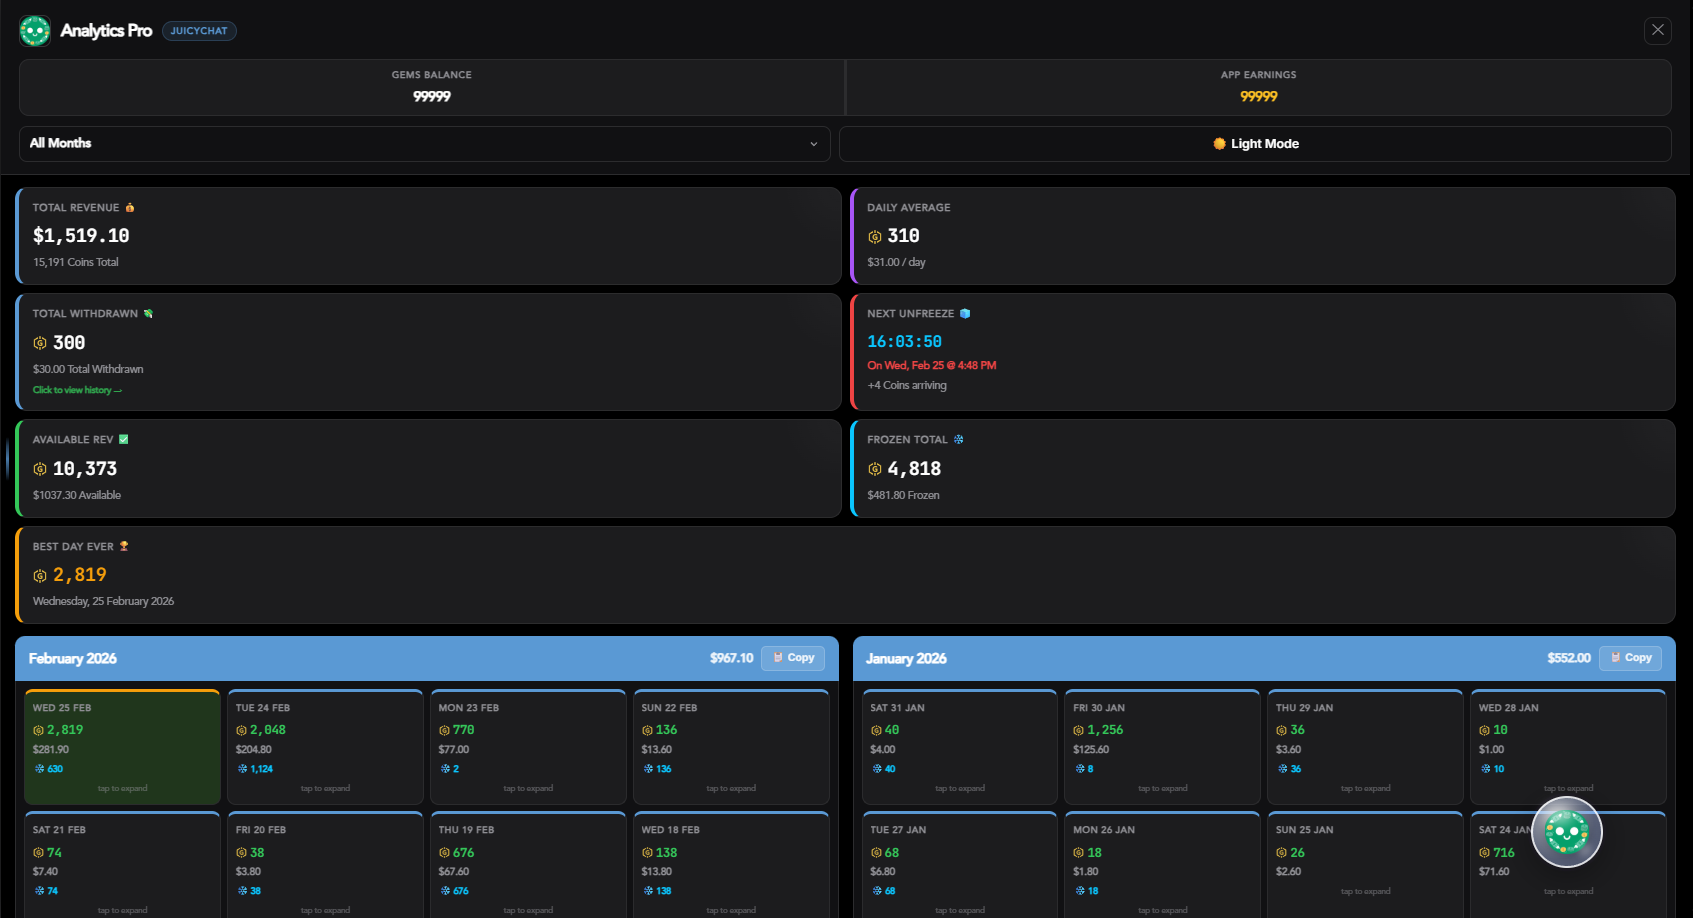The width and height of the screenshot is (1693, 918).
Task: Click the Frozen Total snowflake icon
Action: (958, 440)
